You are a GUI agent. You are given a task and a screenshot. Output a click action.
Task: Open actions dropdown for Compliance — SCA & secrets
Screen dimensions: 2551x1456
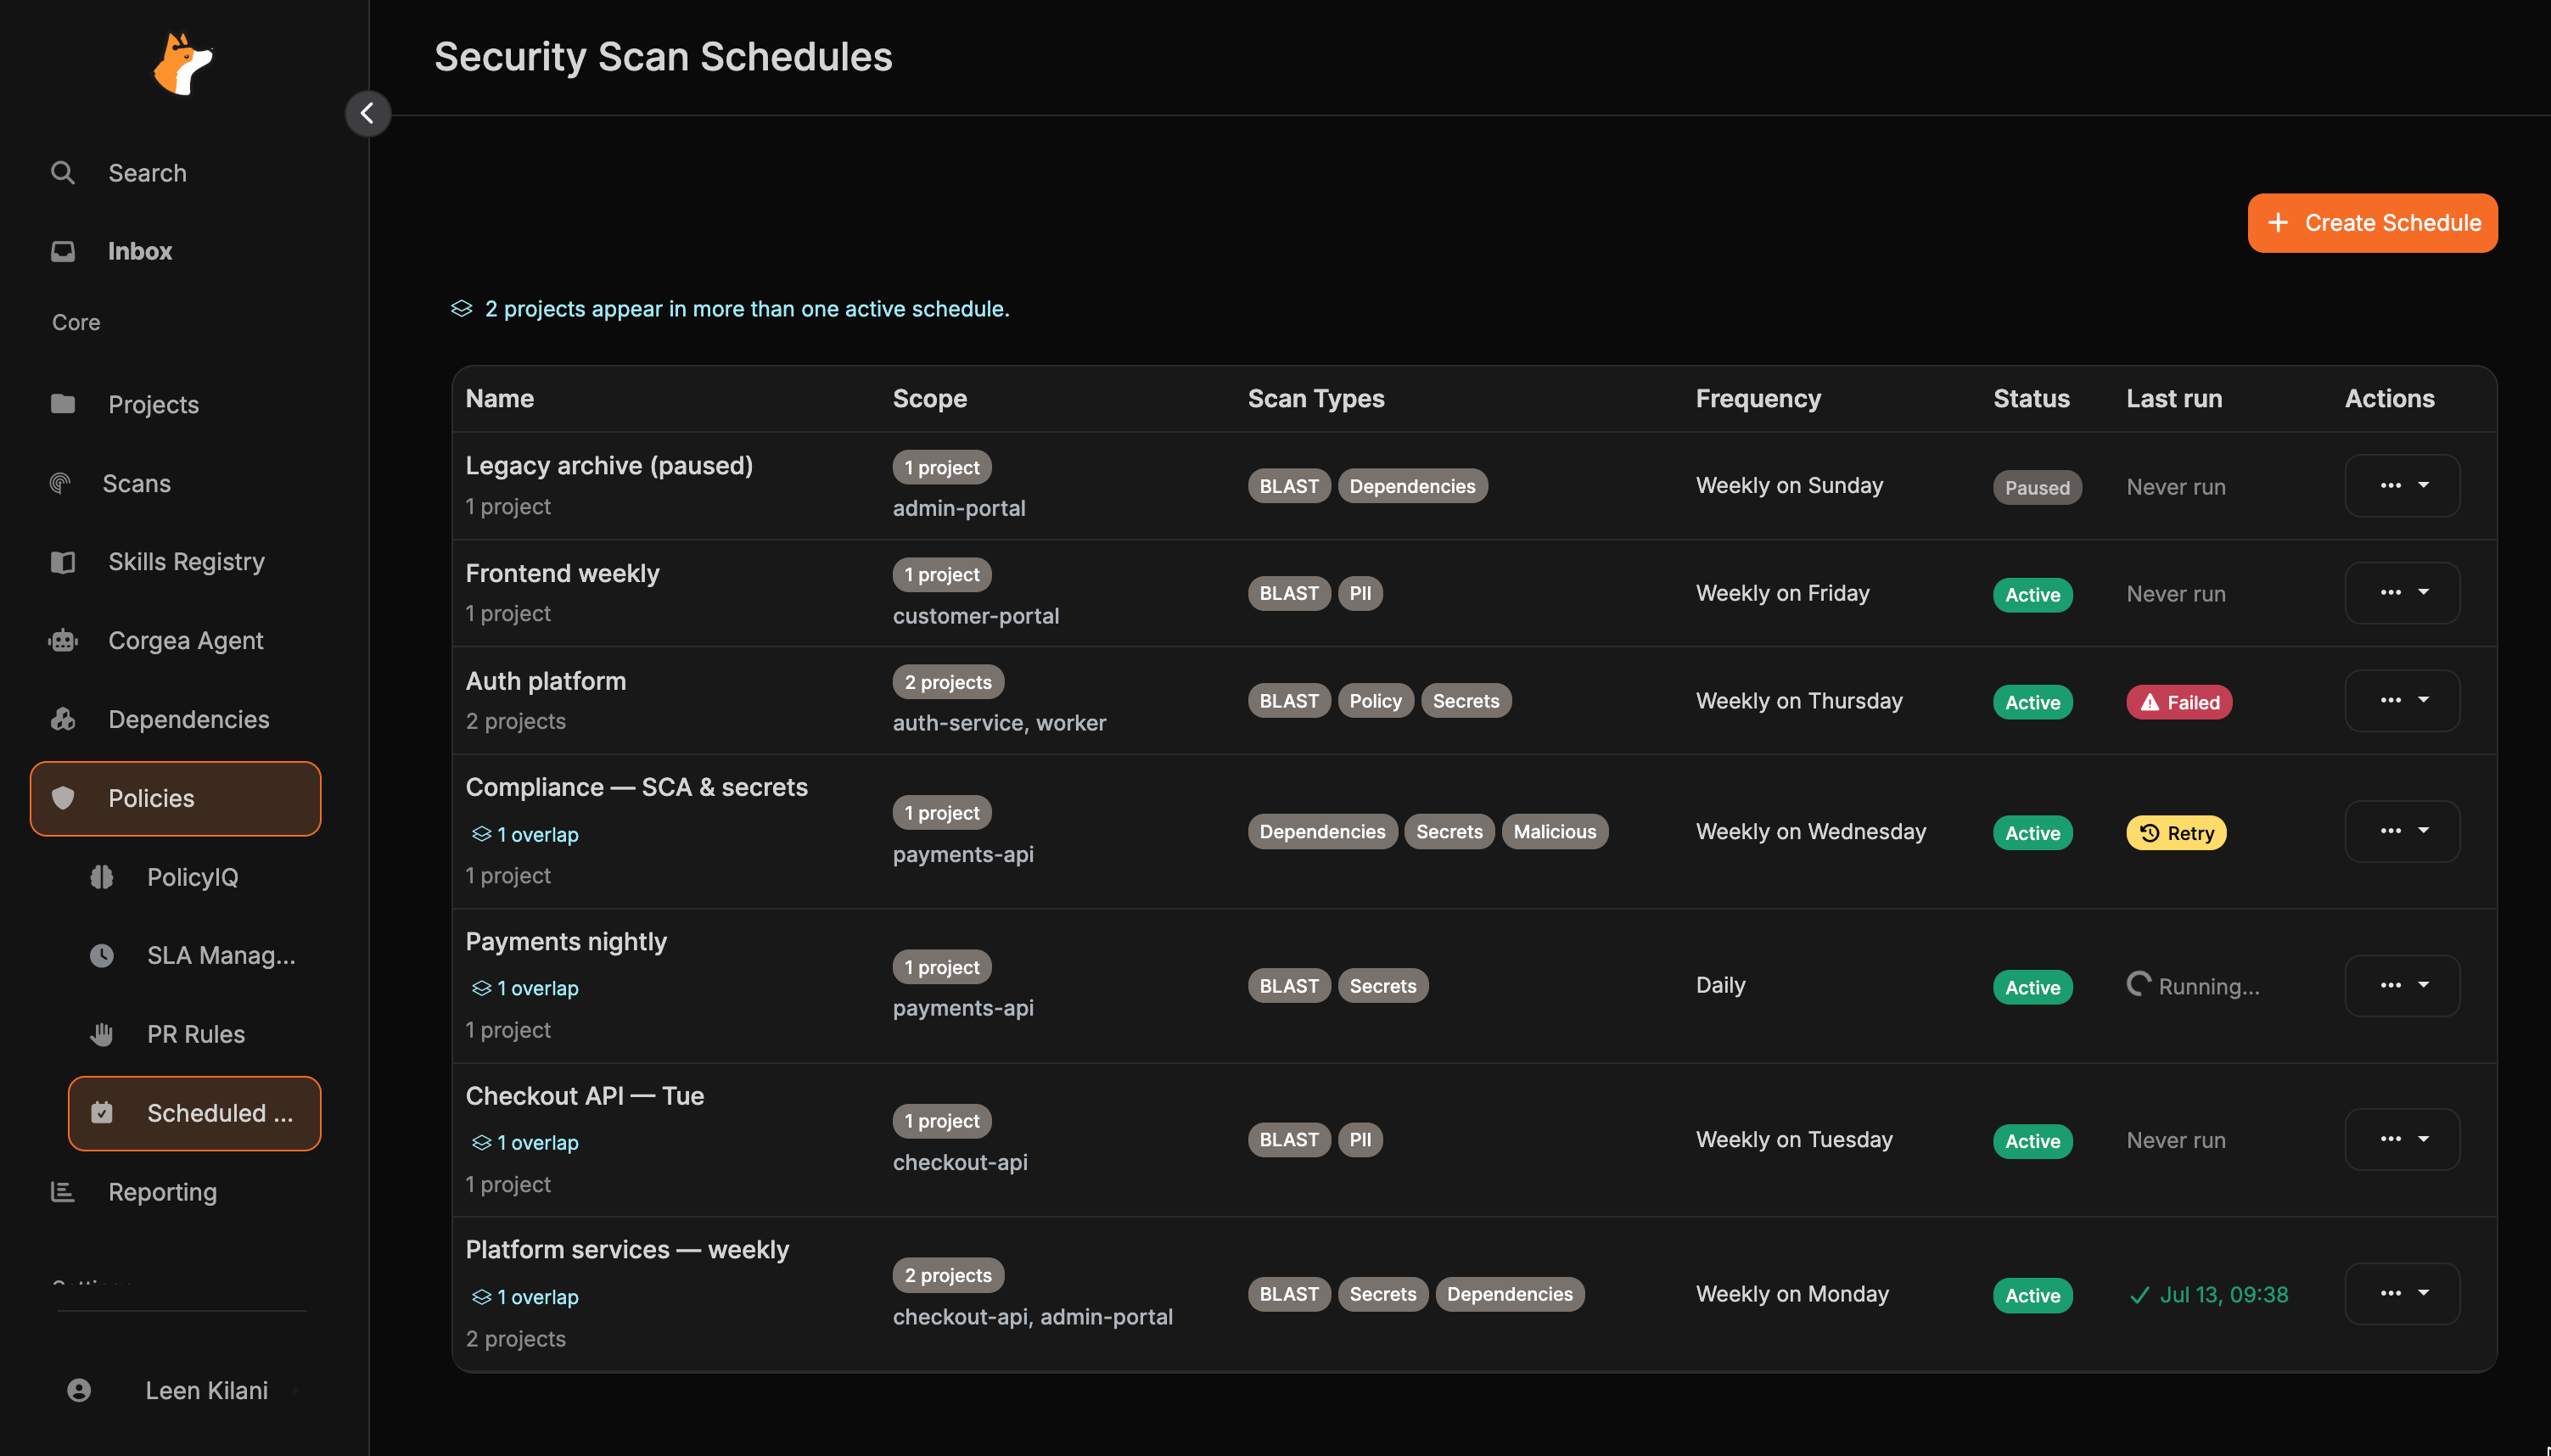2402,832
